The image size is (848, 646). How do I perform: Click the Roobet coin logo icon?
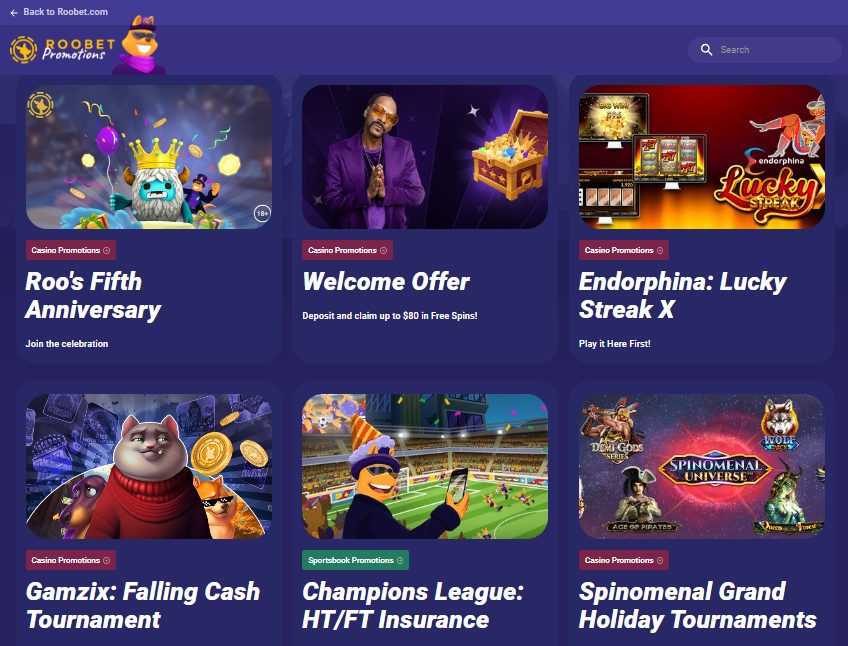23,50
